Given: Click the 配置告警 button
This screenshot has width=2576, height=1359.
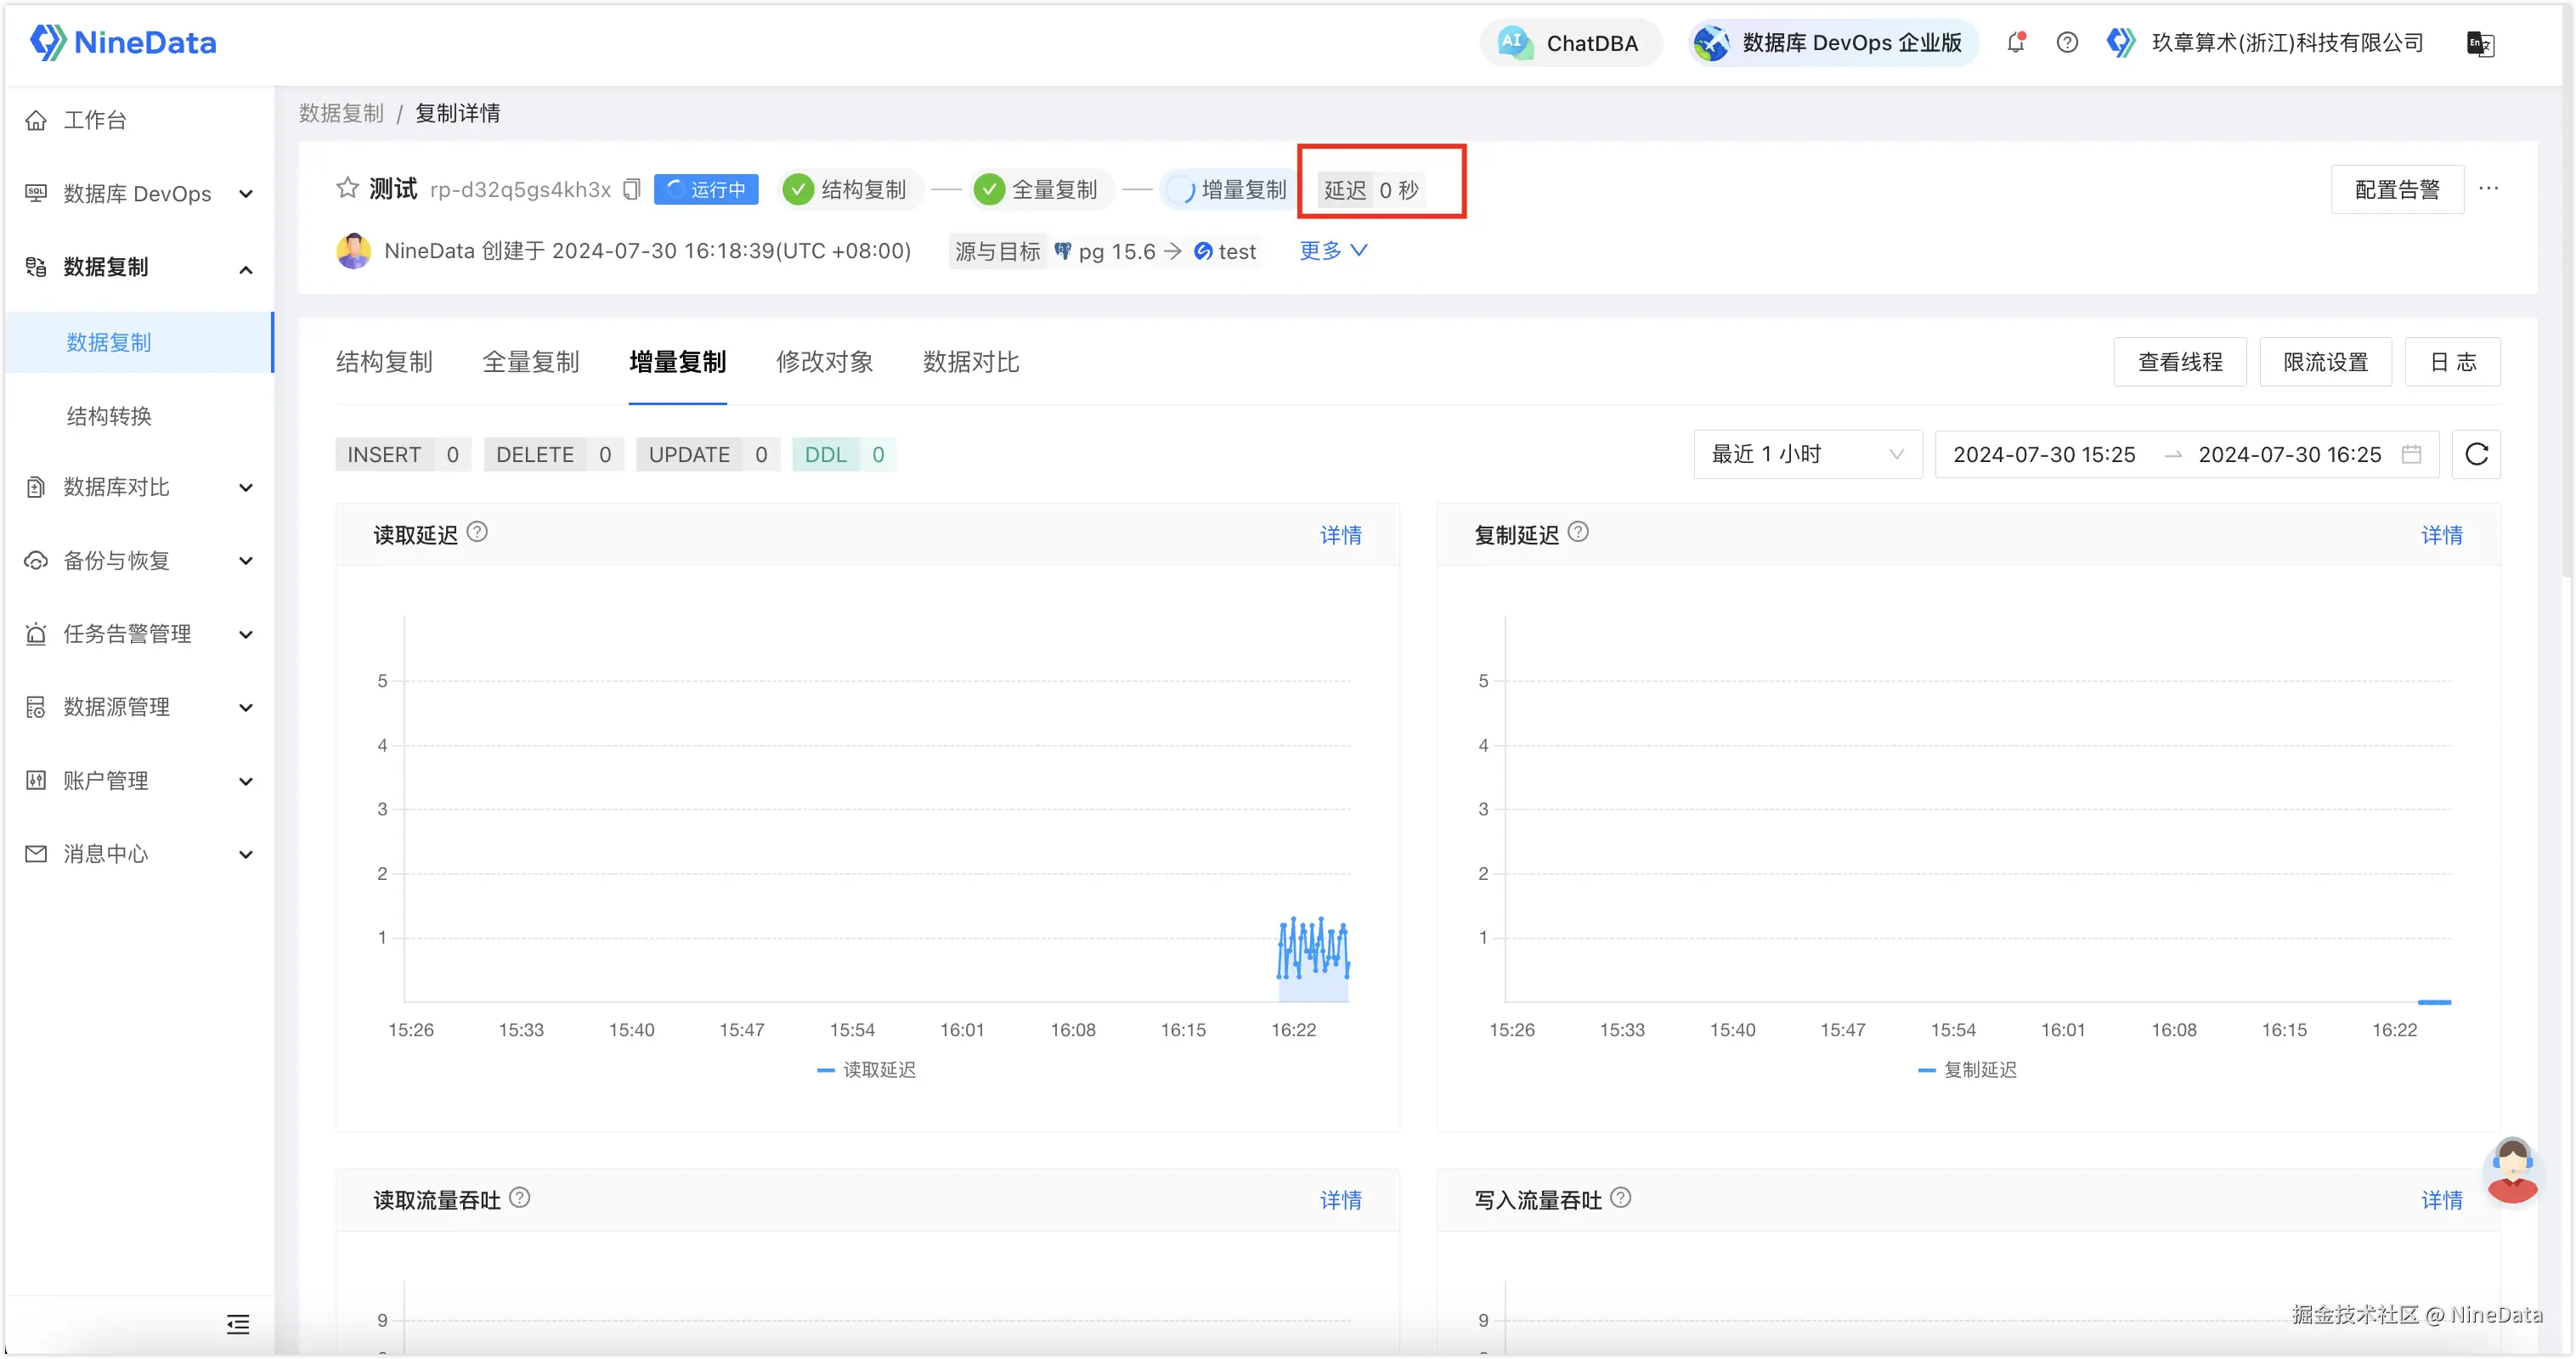Looking at the screenshot, I should pos(2397,189).
